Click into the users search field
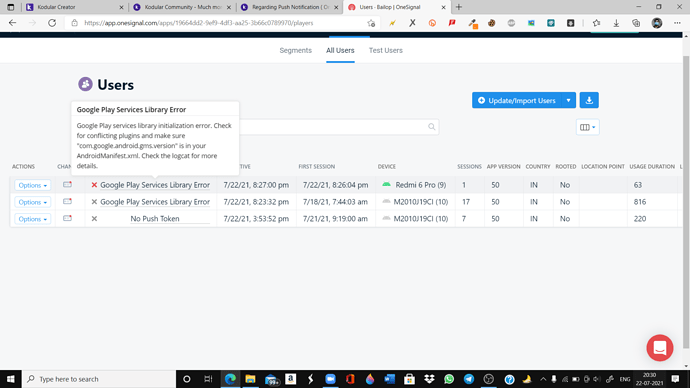The width and height of the screenshot is (690, 388). [339, 127]
